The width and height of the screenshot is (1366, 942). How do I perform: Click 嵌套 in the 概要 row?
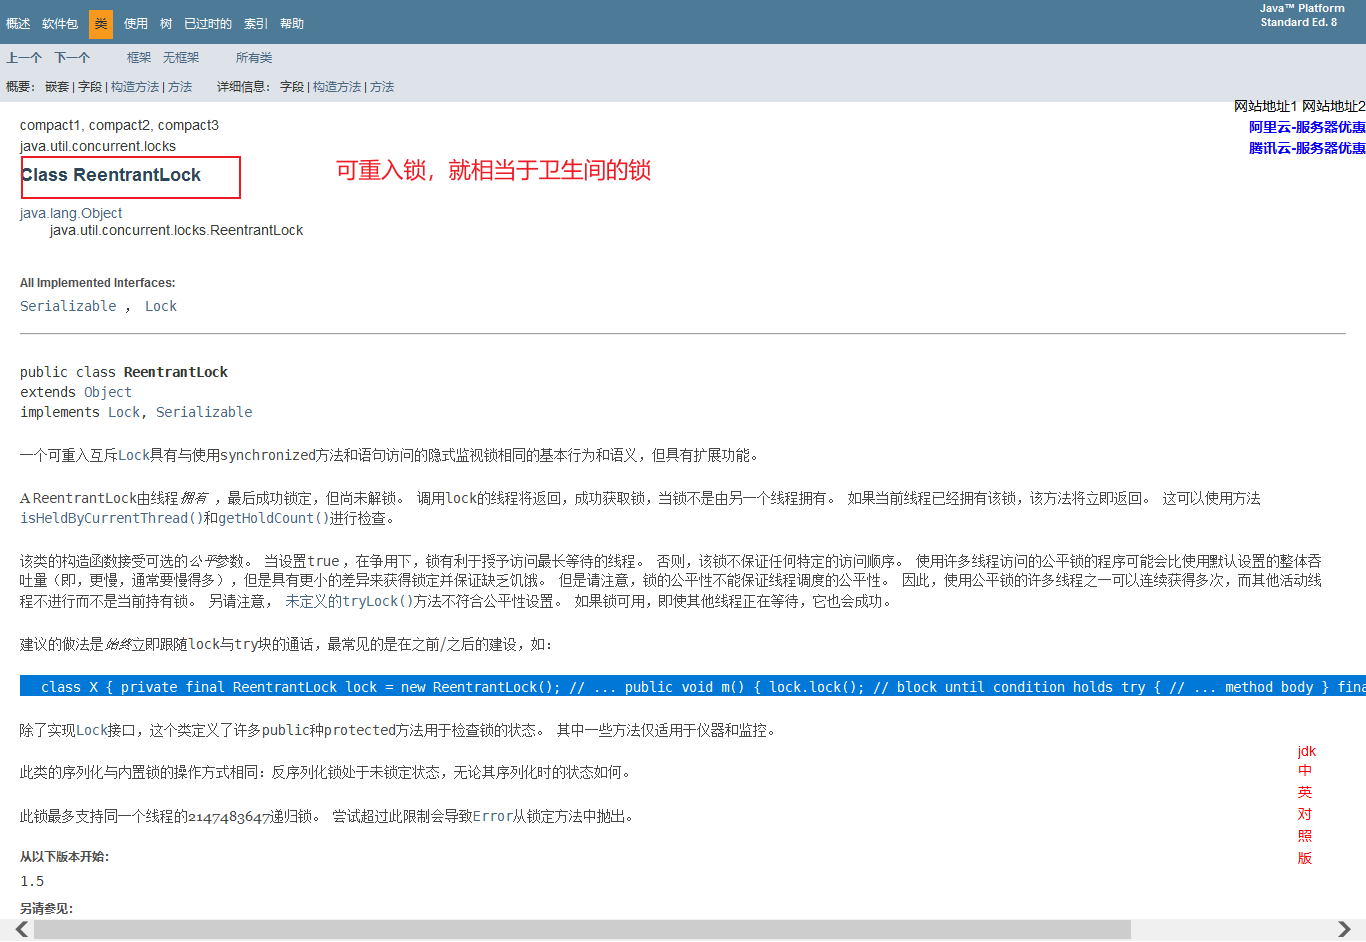pyautogui.click(x=57, y=87)
